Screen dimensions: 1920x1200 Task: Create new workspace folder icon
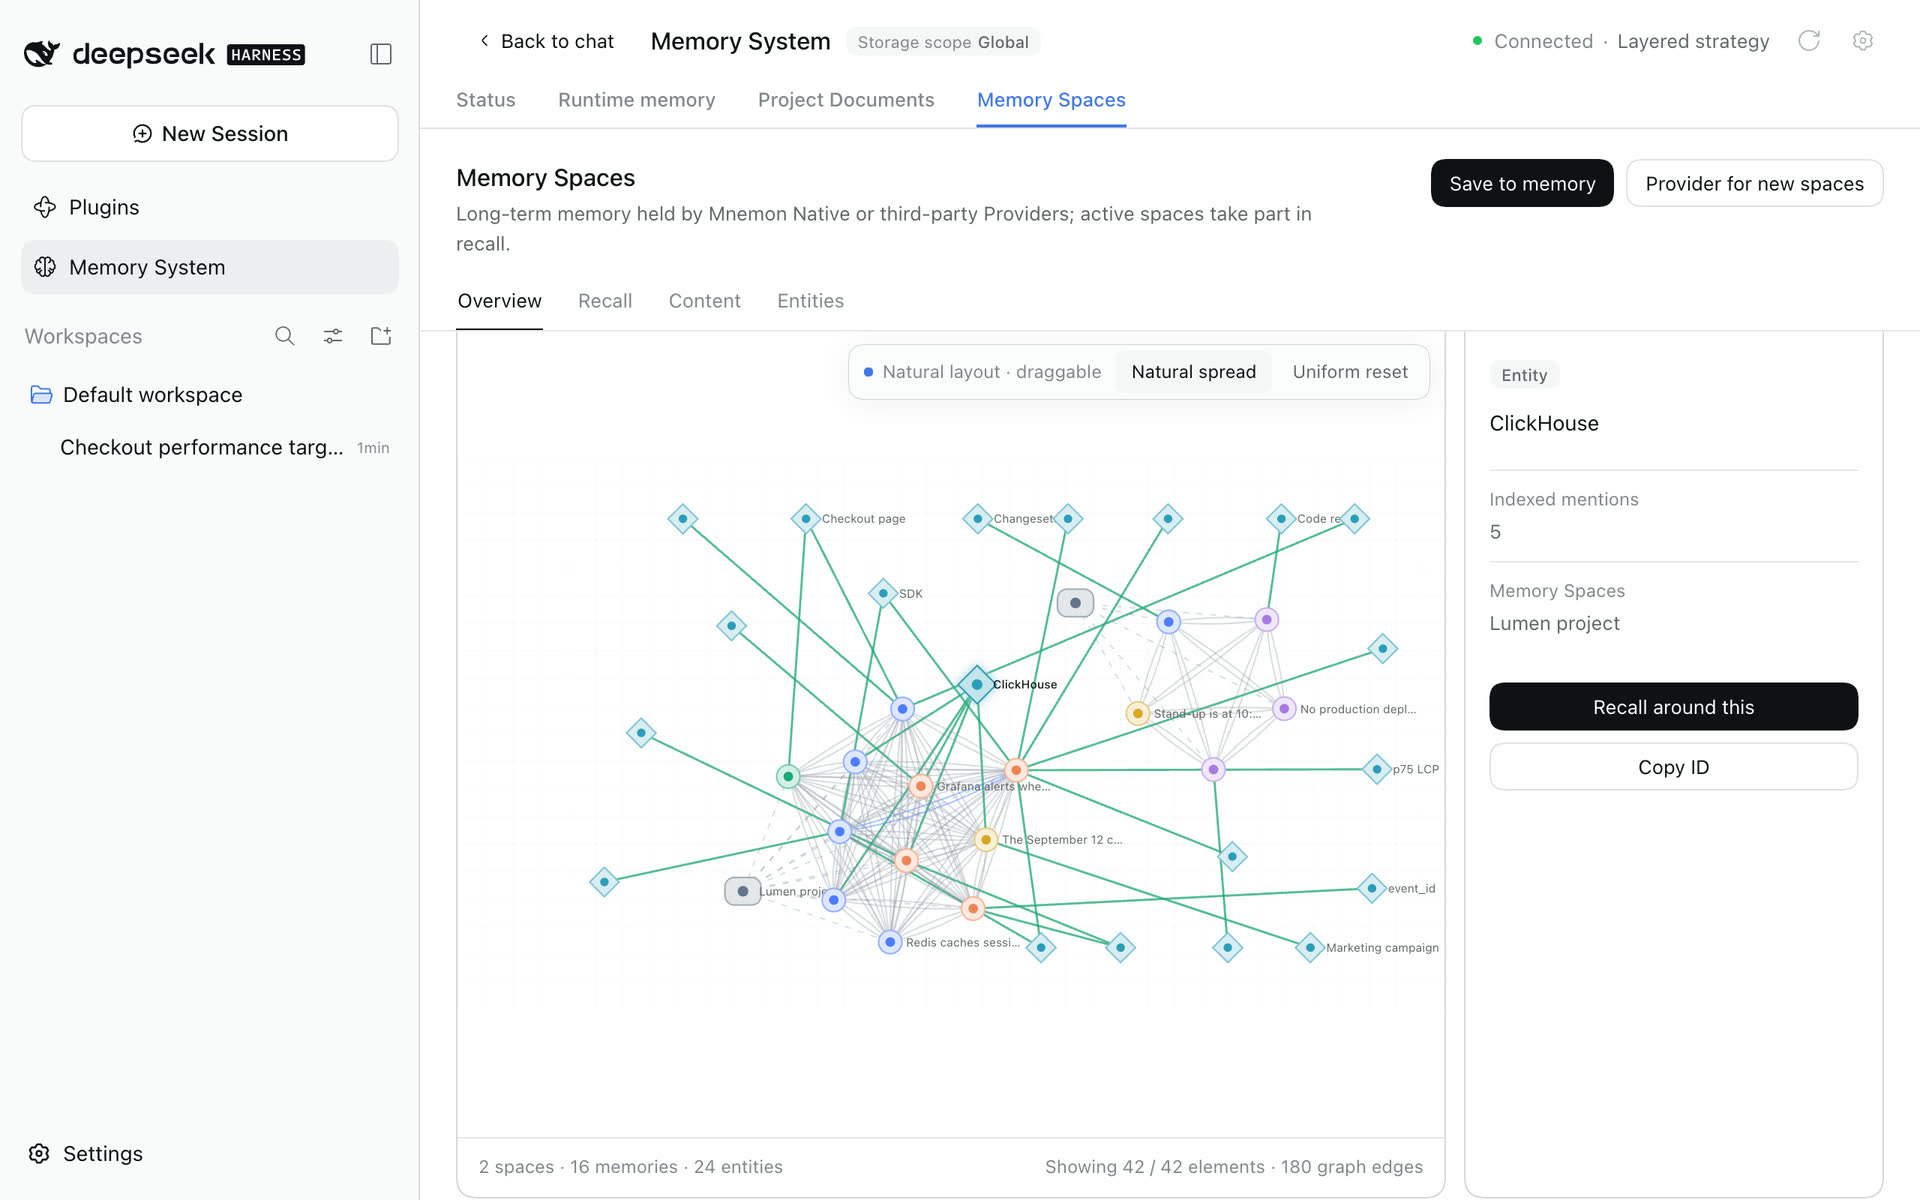click(x=381, y=336)
